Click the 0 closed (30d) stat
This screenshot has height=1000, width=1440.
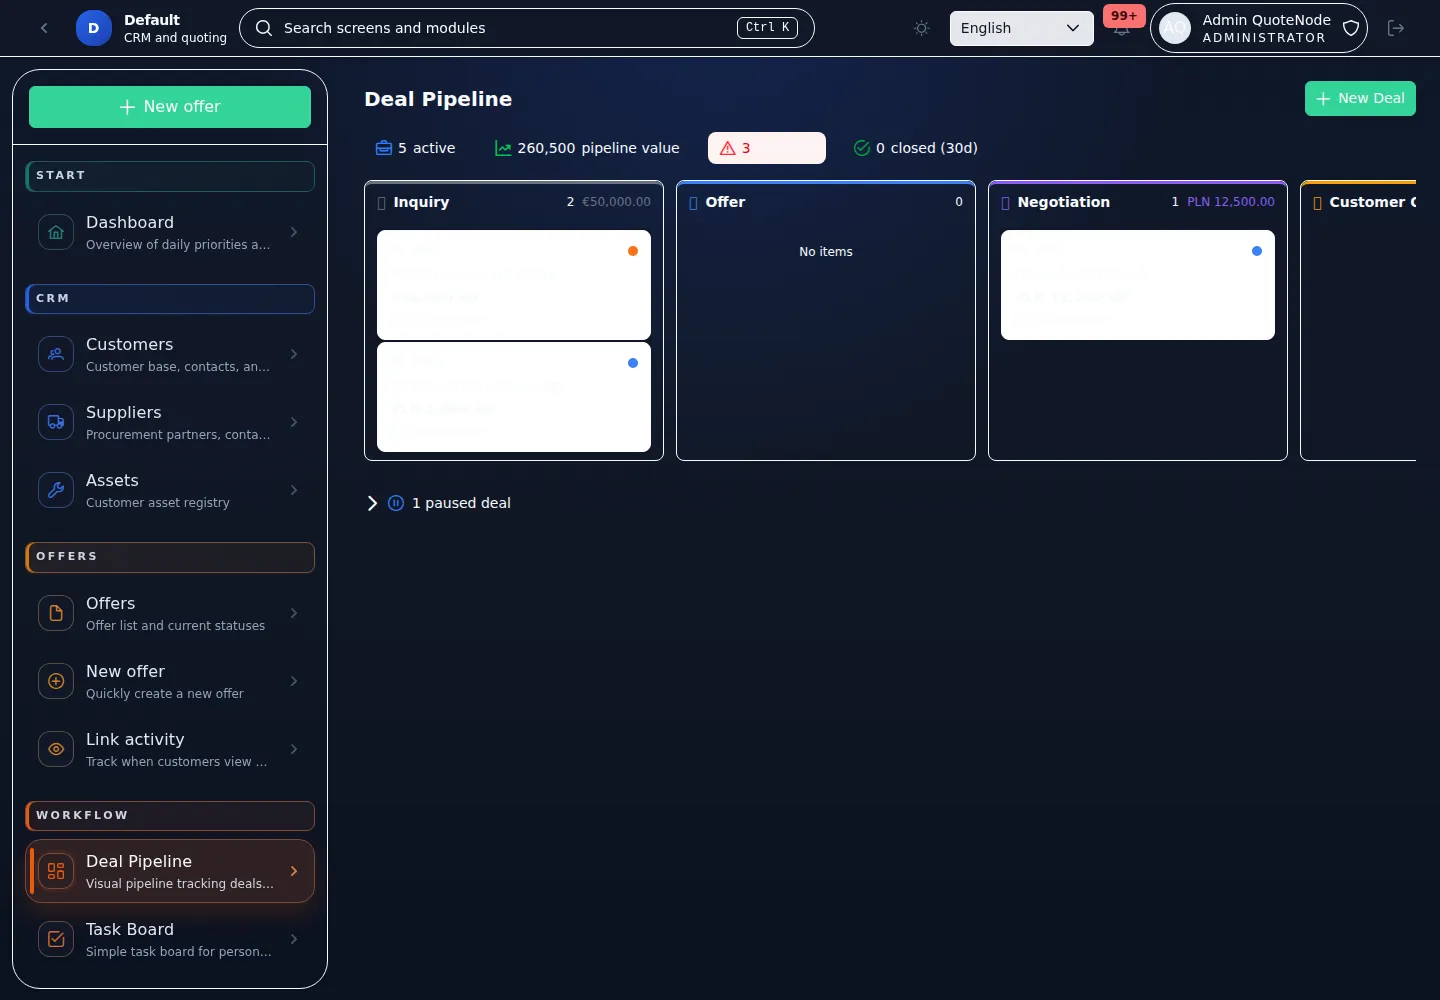click(x=915, y=148)
